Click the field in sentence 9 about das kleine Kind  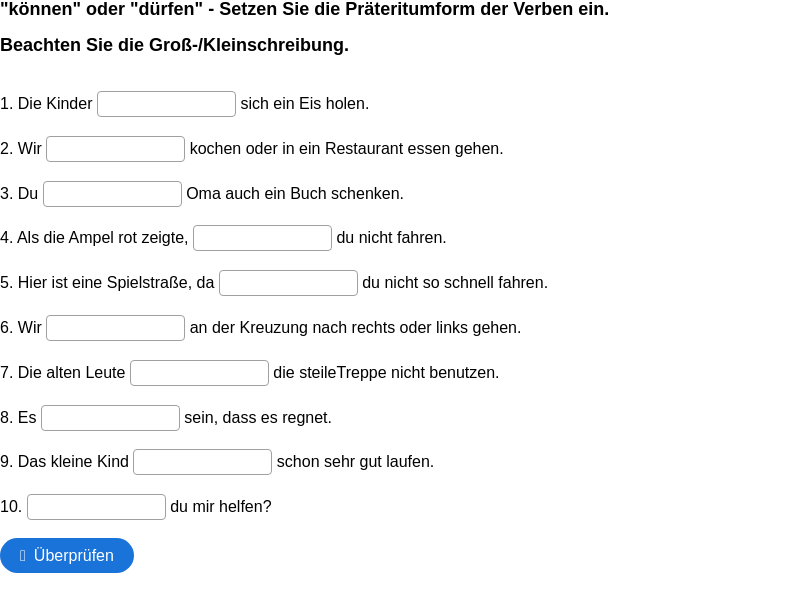202,461
